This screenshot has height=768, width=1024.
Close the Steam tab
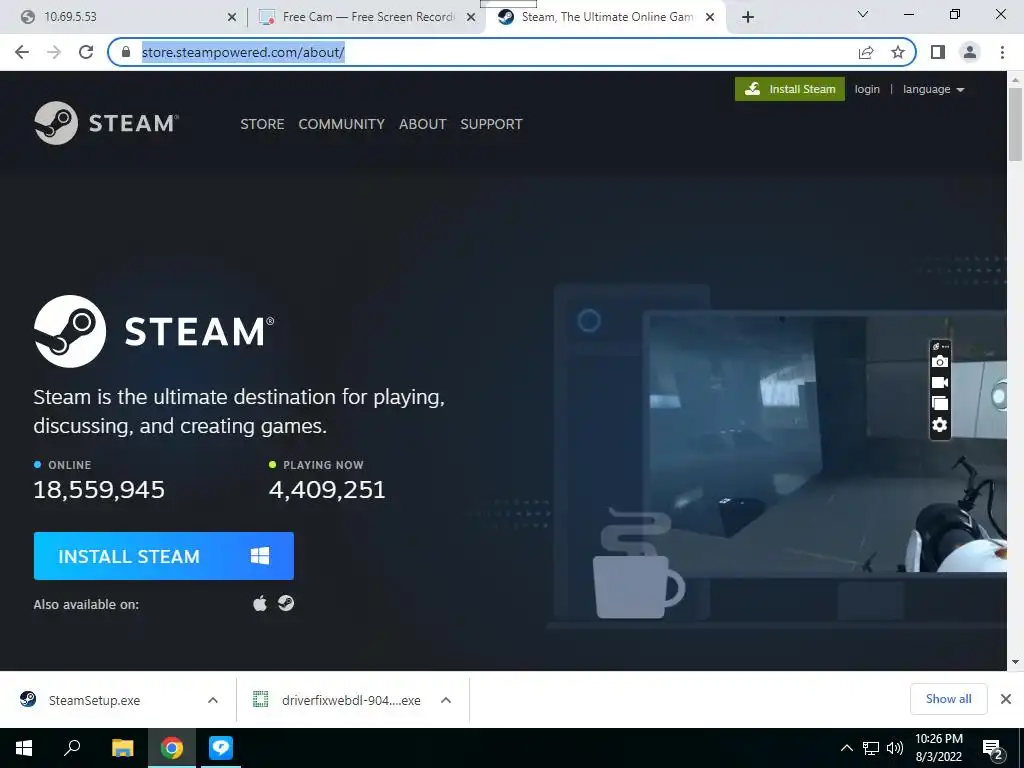coord(710,17)
